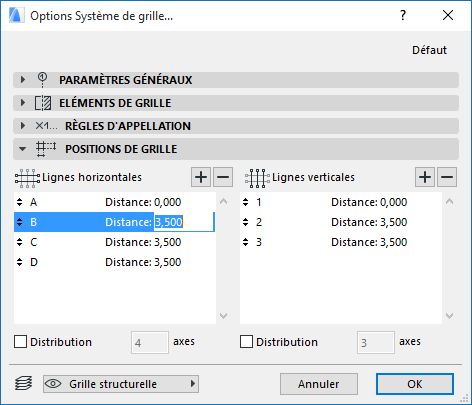Click the reorder handle of vertical line 2

pos(246,222)
